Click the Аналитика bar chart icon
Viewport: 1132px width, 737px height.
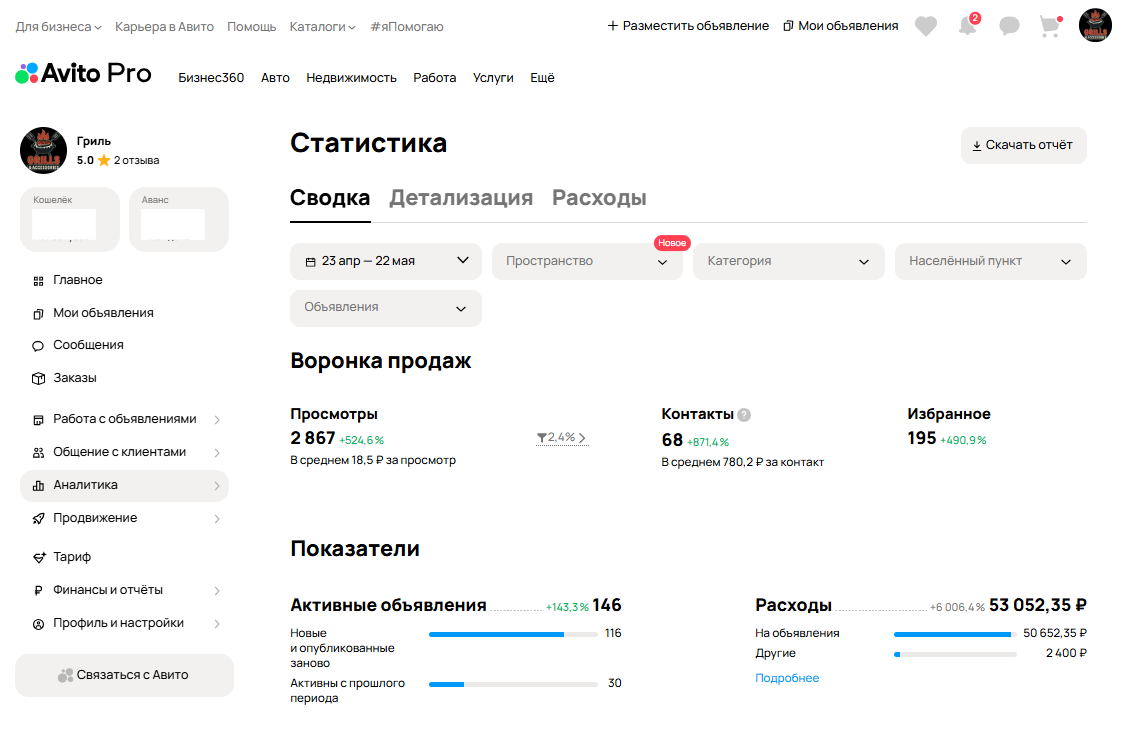click(38, 486)
